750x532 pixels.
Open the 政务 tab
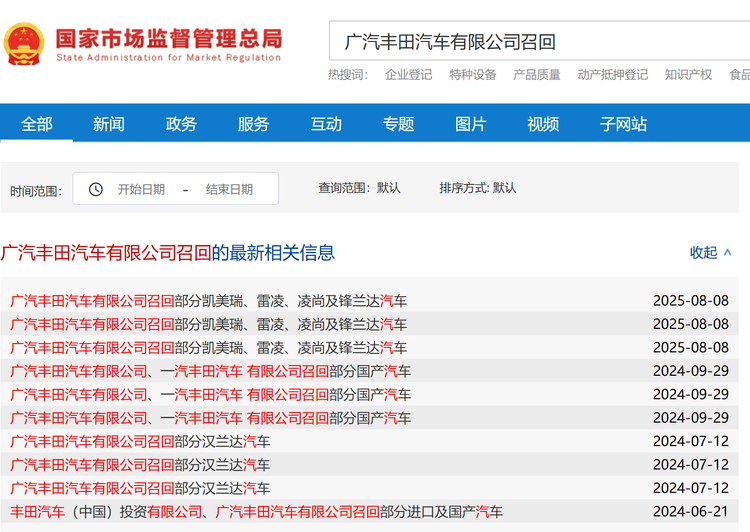click(181, 124)
